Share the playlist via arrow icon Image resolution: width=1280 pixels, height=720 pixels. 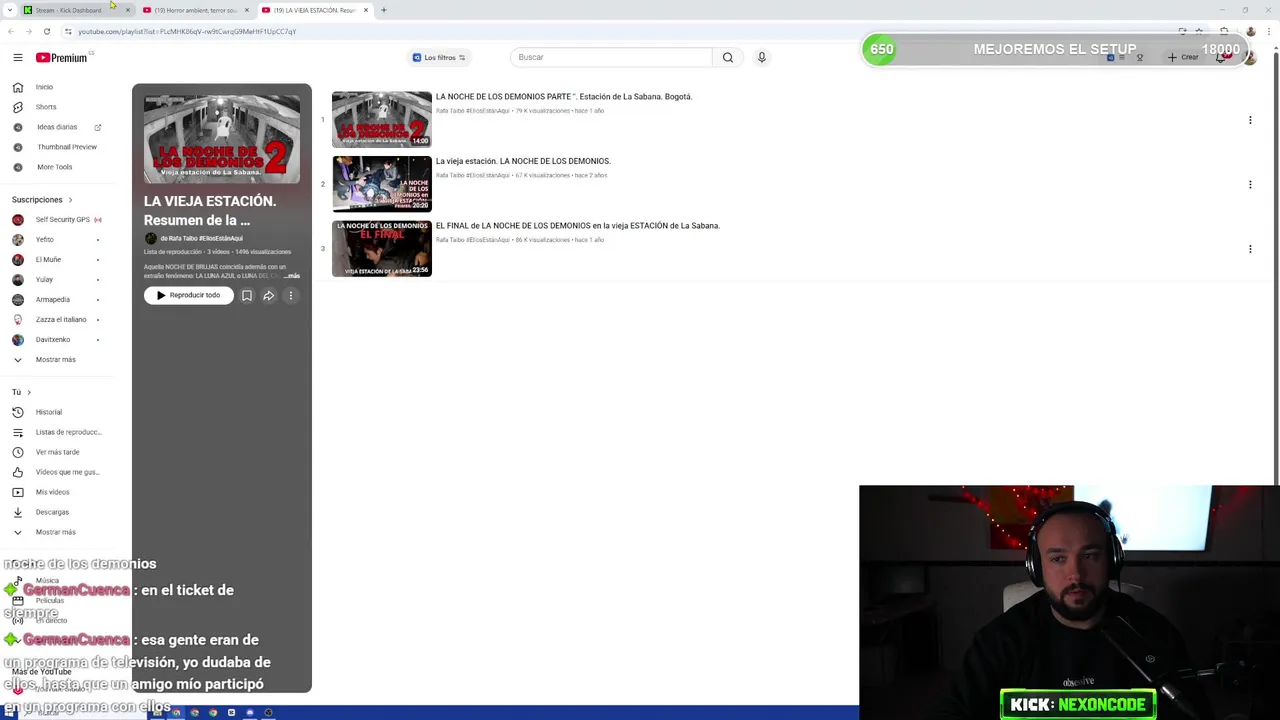(269, 295)
